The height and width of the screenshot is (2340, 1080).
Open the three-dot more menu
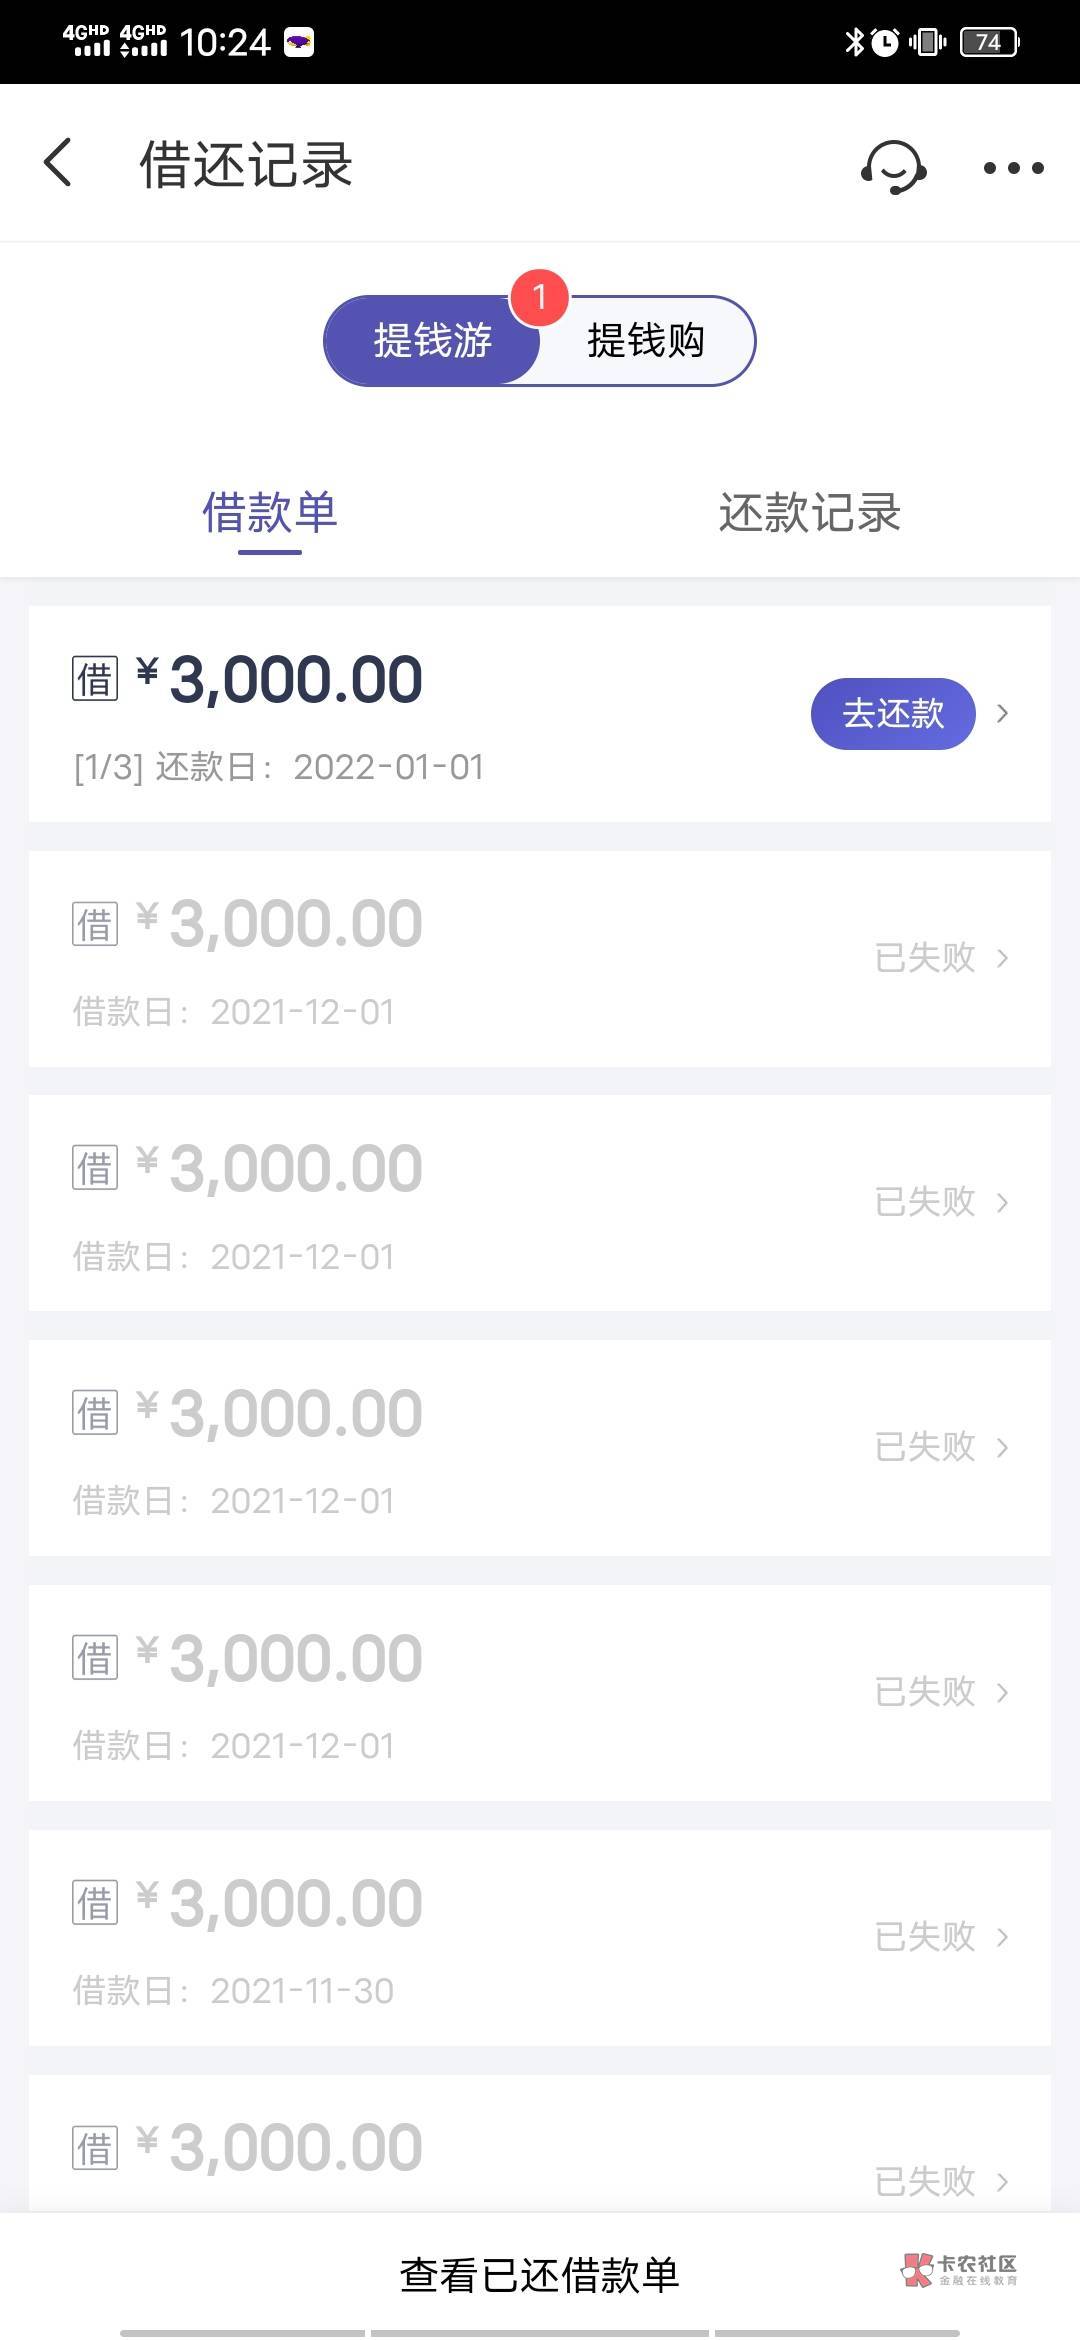coord(1013,168)
